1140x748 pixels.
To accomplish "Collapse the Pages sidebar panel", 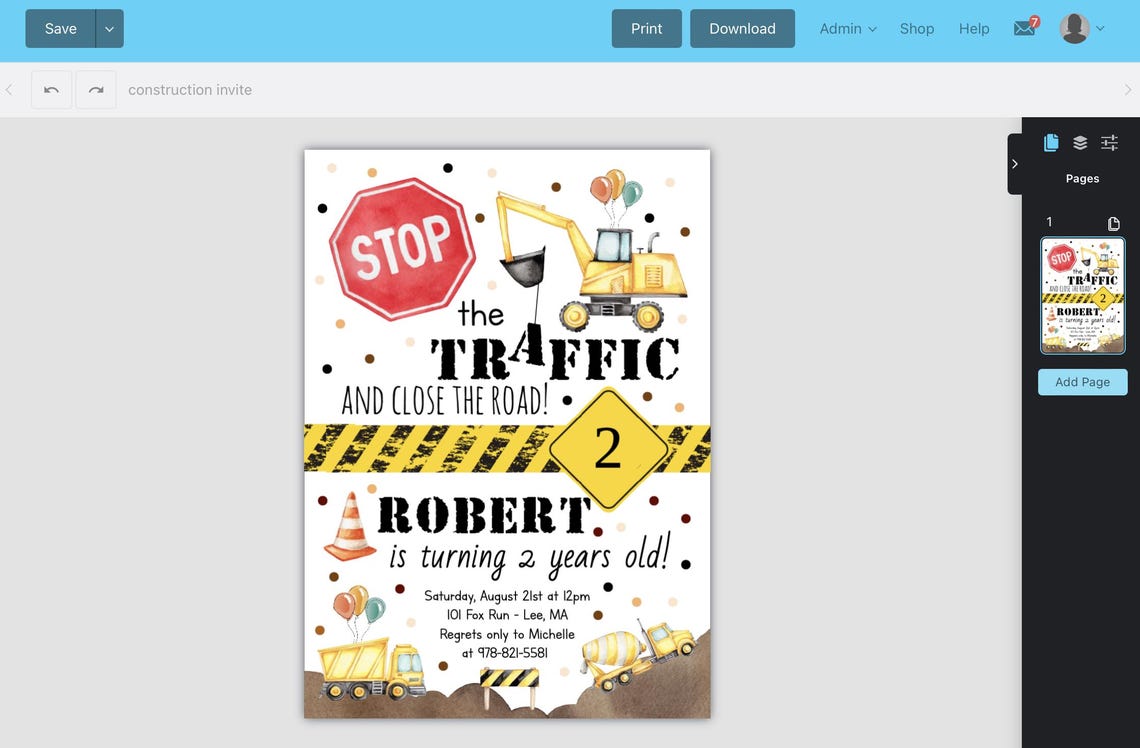I will click(1014, 163).
